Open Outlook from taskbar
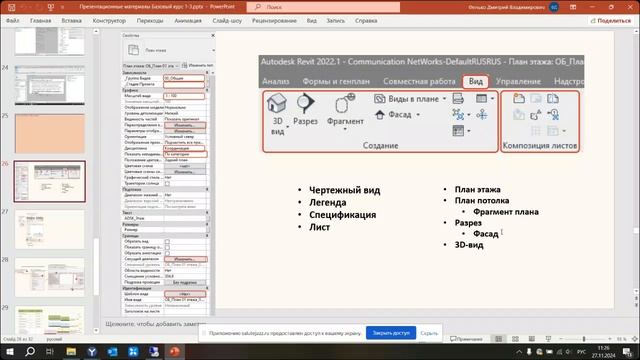 coord(113,352)
